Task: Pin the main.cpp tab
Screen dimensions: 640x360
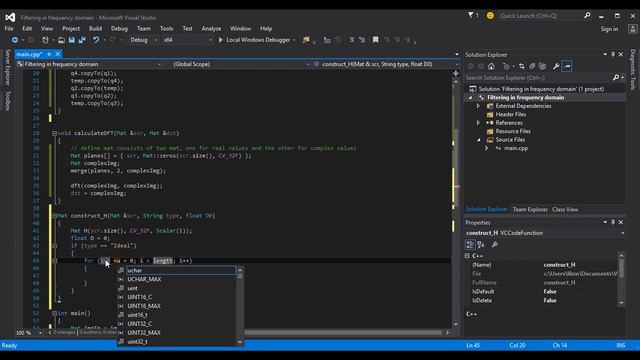Action: click(x=49, y=54)
